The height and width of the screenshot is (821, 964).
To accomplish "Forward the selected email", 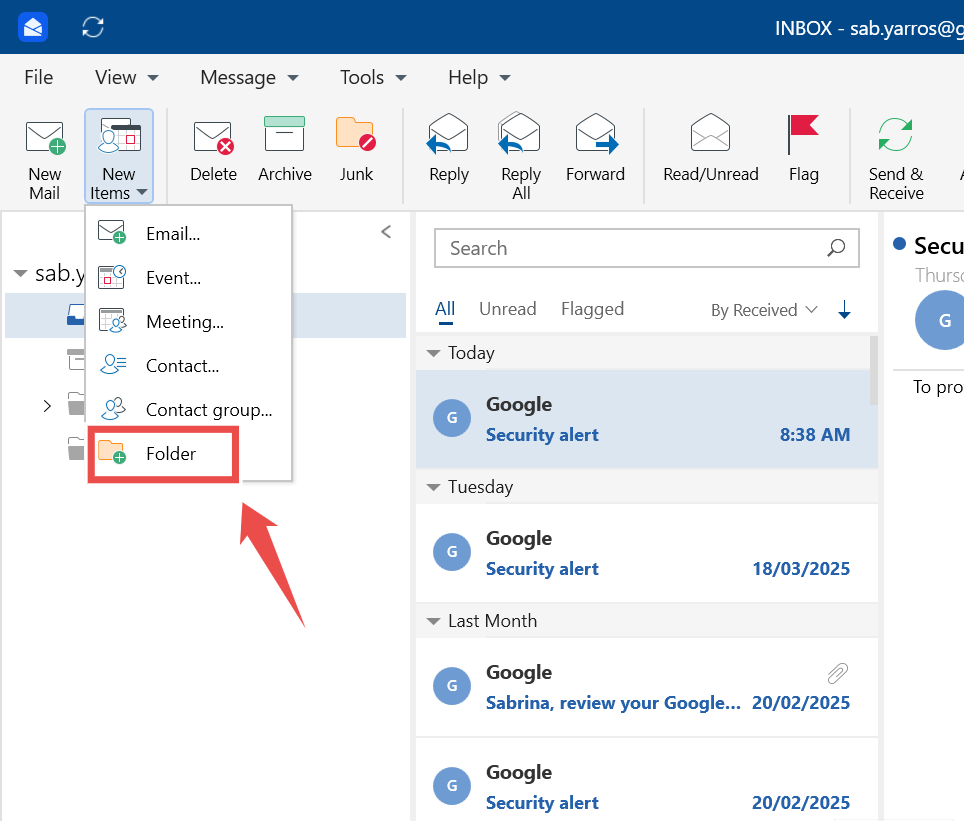I will [x=595, y=149].
